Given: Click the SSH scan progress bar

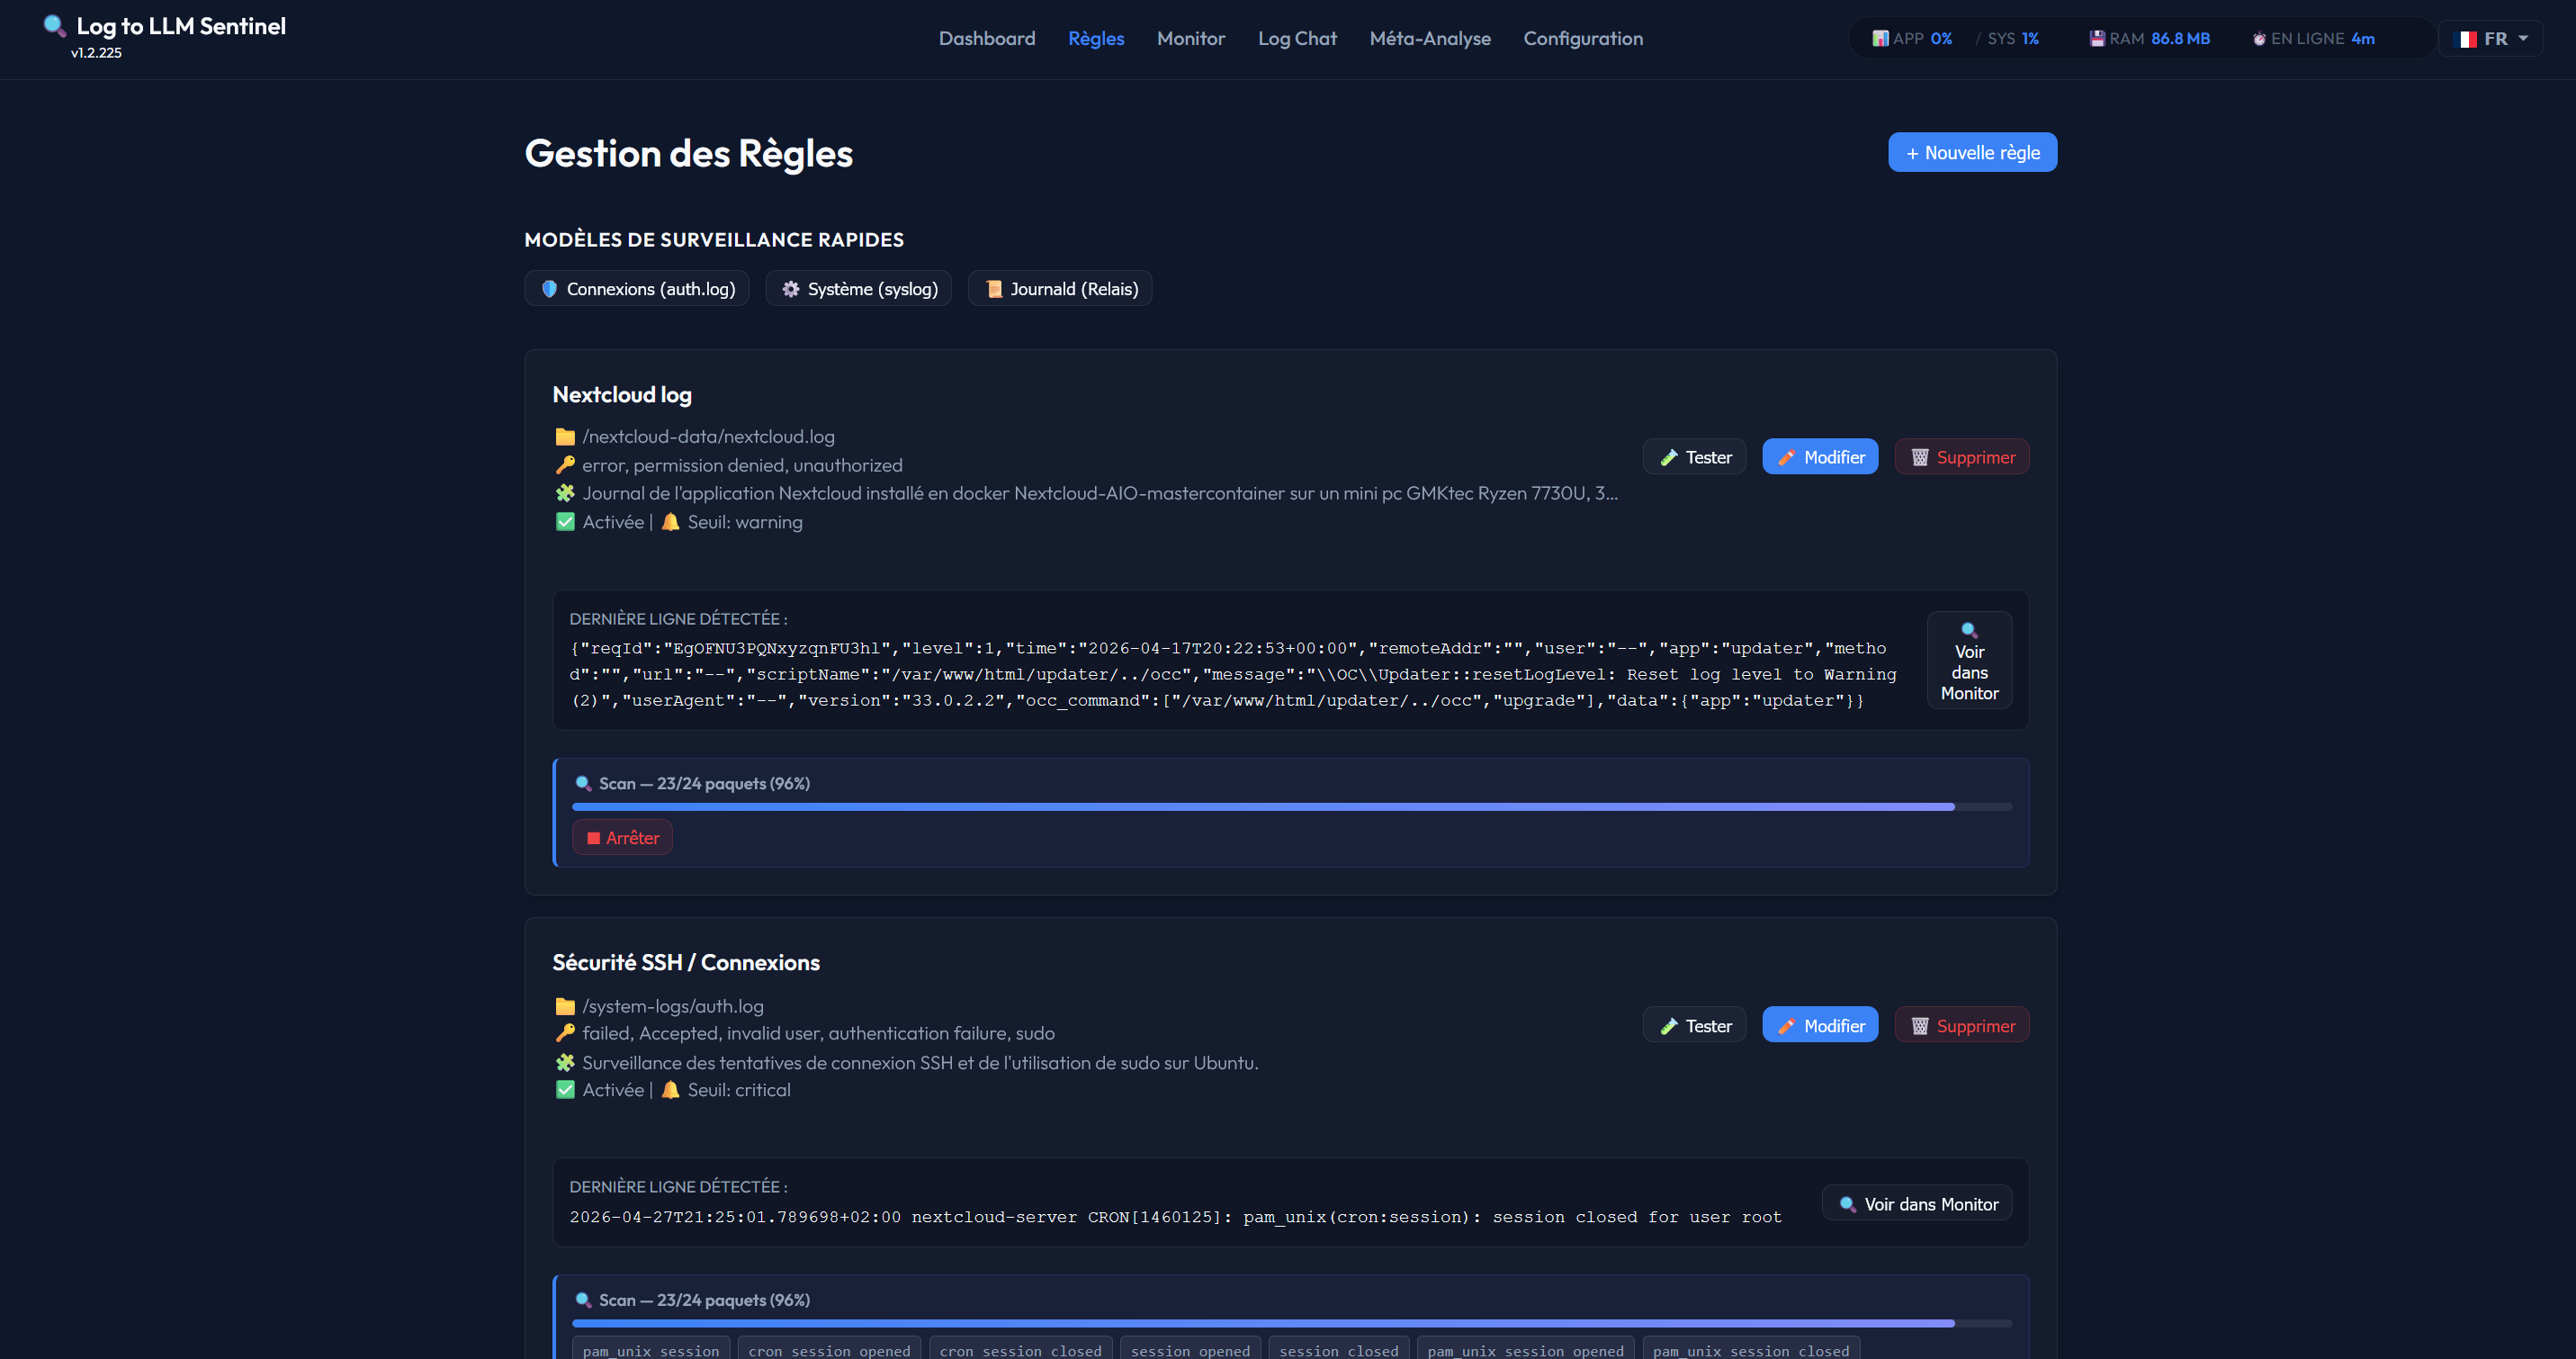Looking at the screenshot, I should point(1291,1322).
